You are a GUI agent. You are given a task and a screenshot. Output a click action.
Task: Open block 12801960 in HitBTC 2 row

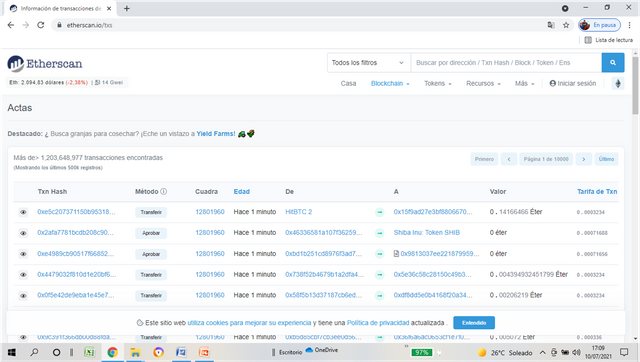tap(210, 212)
